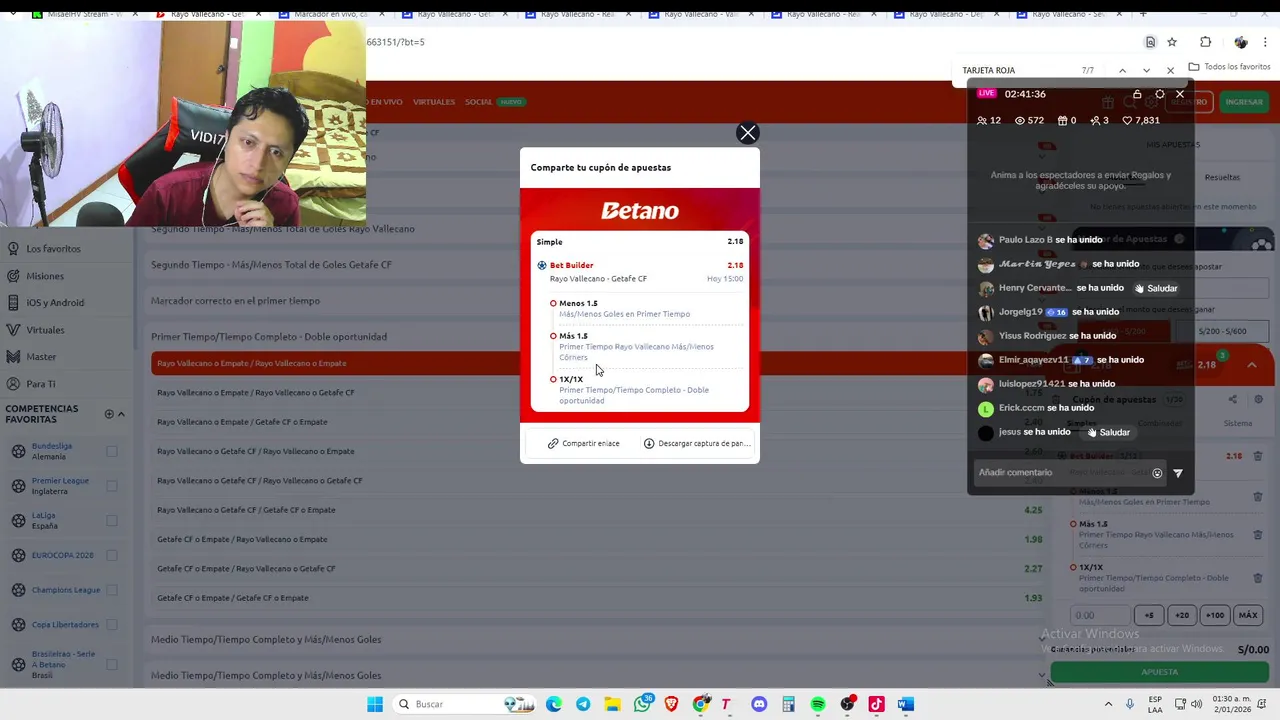Check the Brasileirao Serie A checkbox
The width and height of the screenshot is (1280, 720).
tap(112, 664)
